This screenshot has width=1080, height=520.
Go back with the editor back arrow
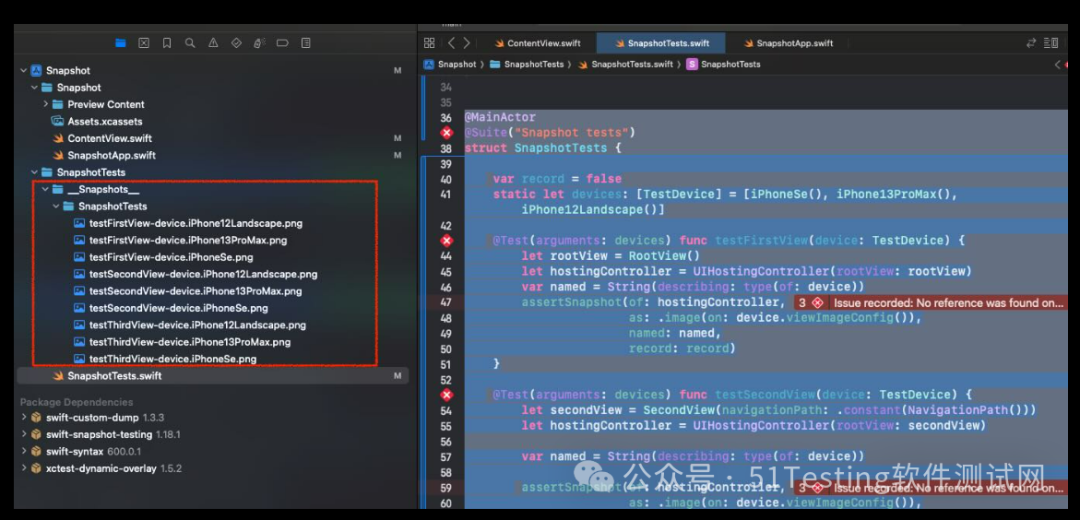tap(451, 43)
